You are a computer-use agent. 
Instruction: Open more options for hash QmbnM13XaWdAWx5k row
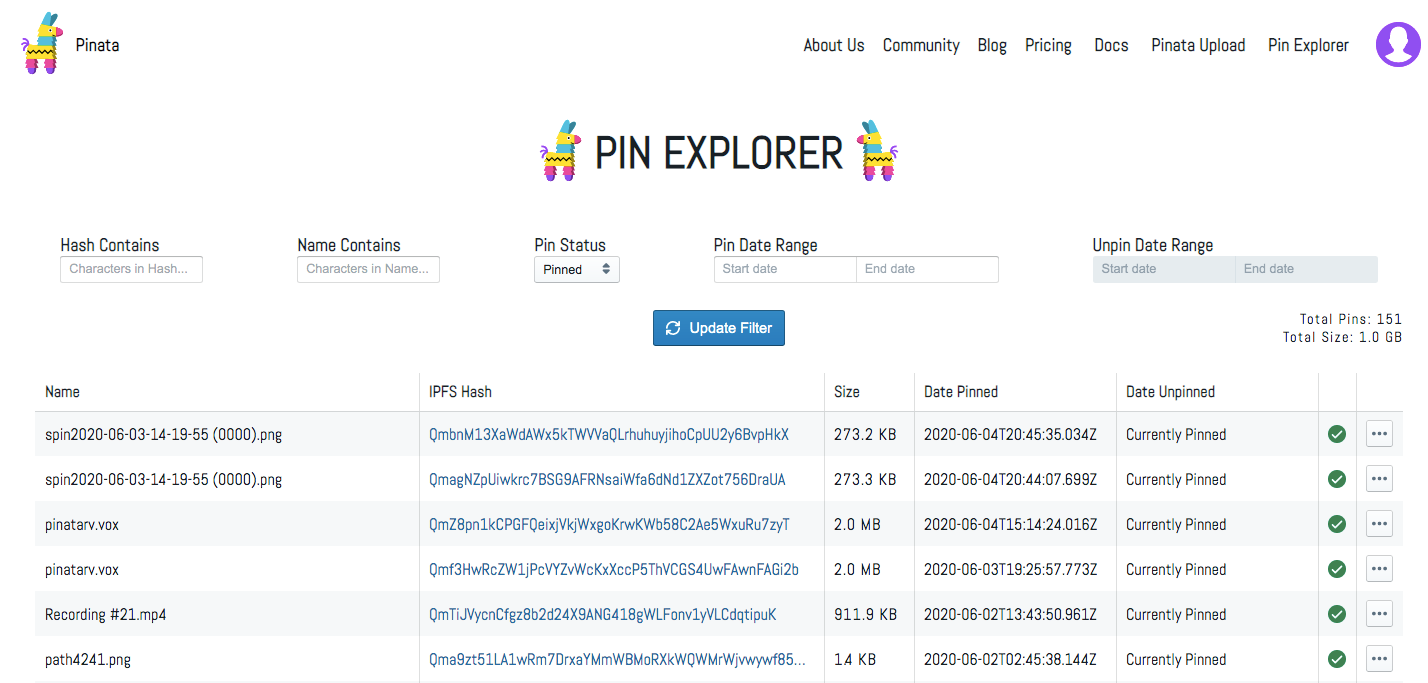(1379, 434)
